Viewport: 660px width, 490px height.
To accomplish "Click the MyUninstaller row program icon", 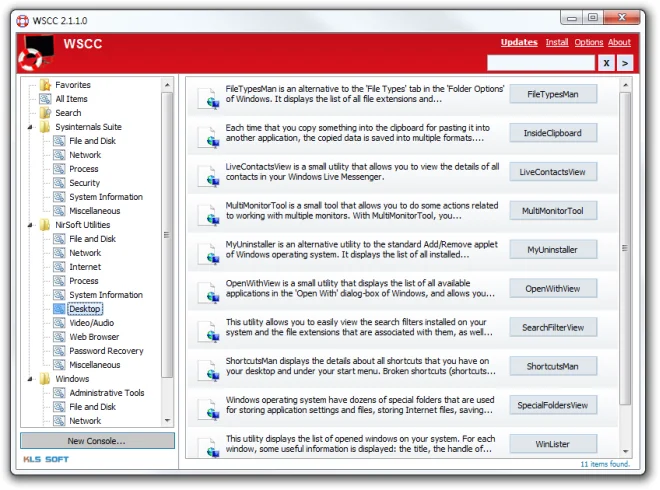I will (x=209, y=253).
